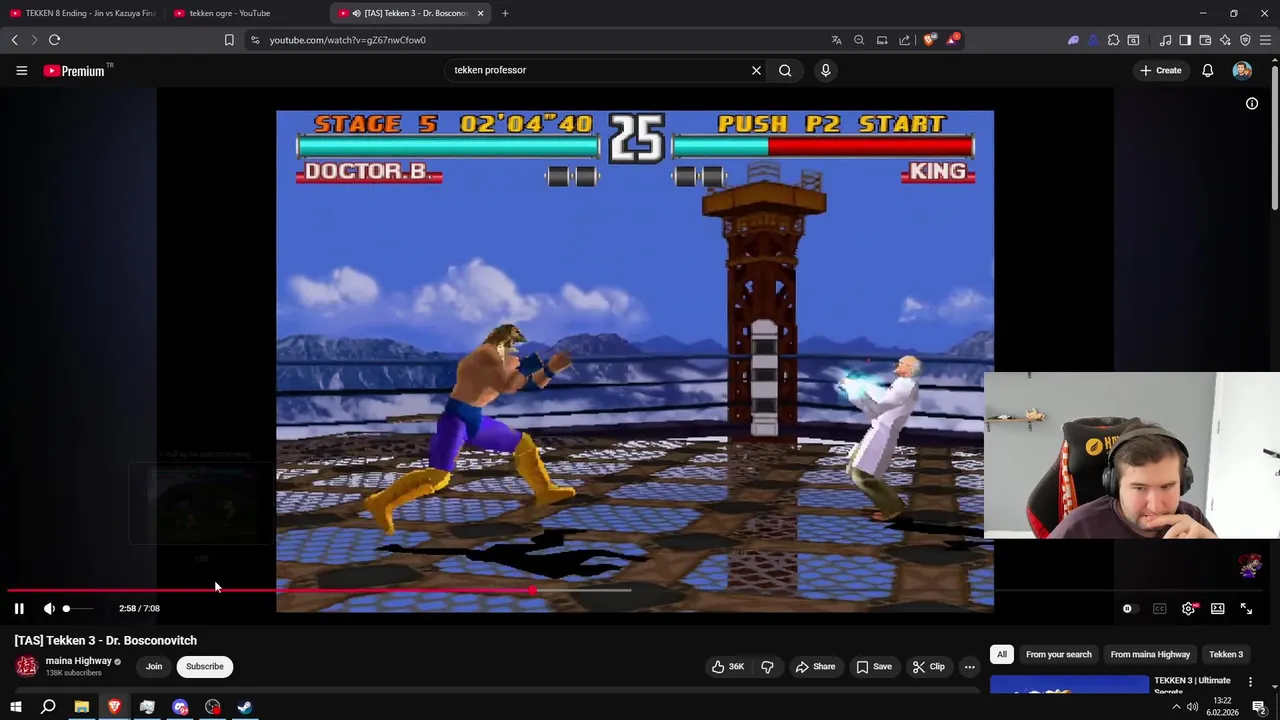Open File Explorer from taskbar

click(x=81, y=707)
